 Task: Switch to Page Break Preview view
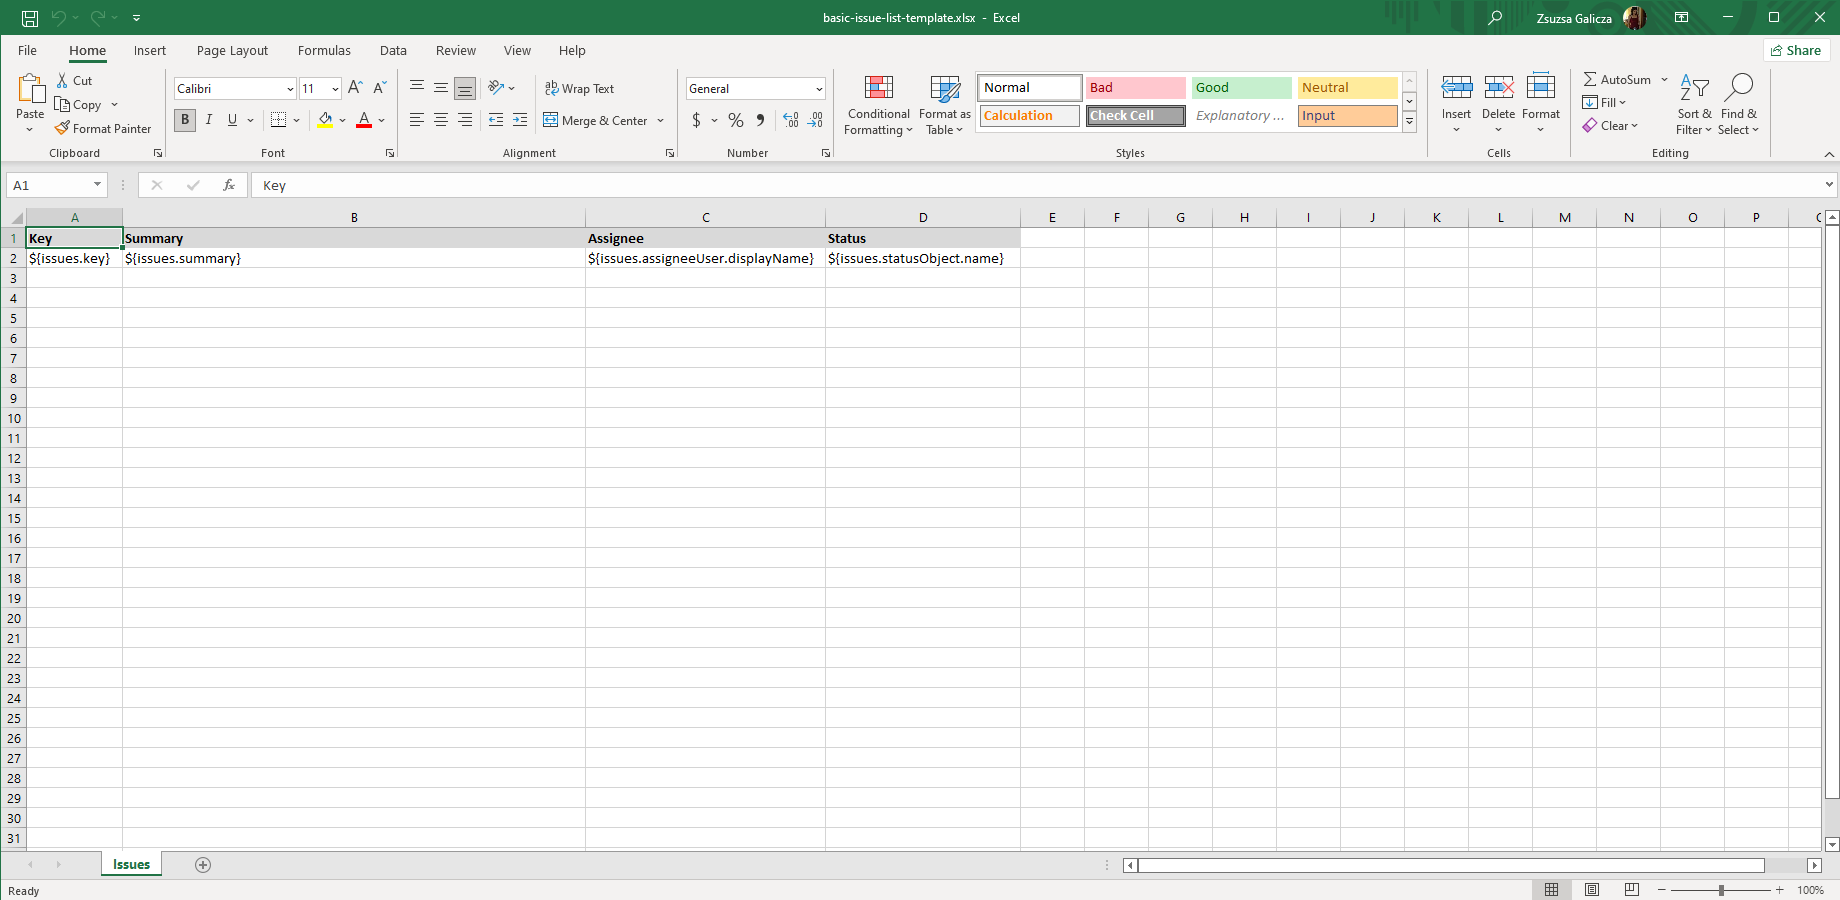click(1632, 890)
